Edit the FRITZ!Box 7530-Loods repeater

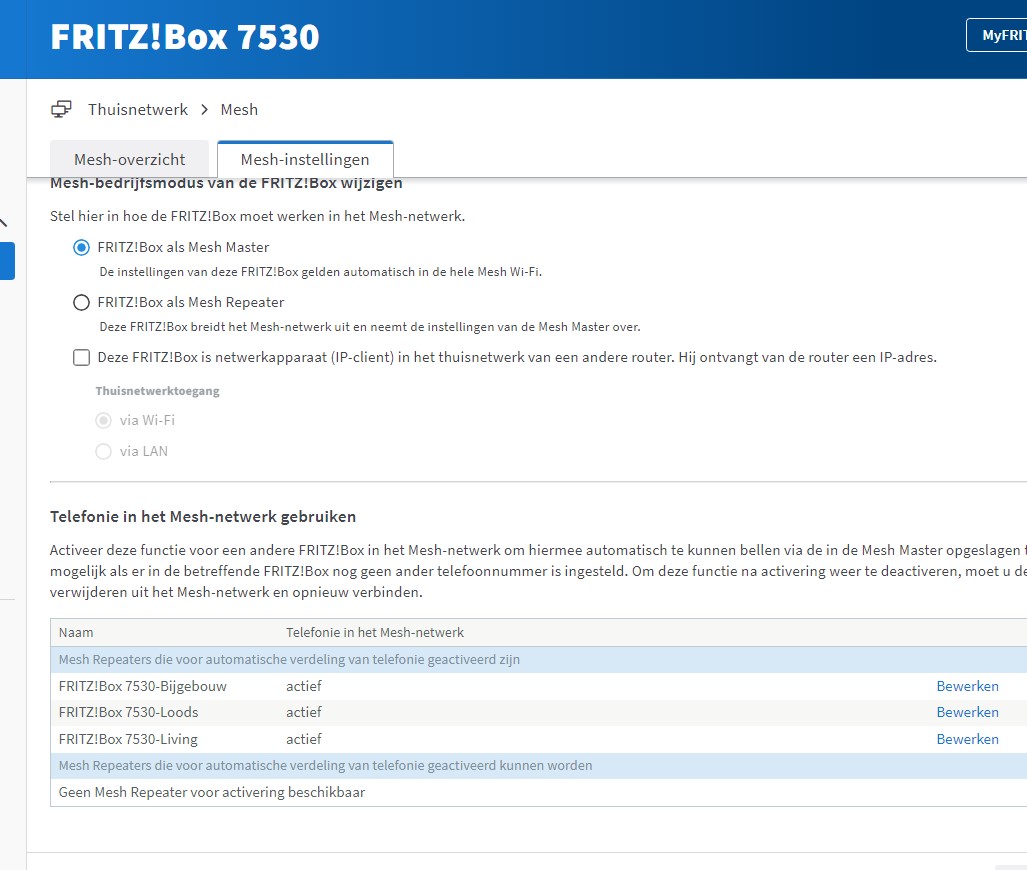[x=967, y=712]
